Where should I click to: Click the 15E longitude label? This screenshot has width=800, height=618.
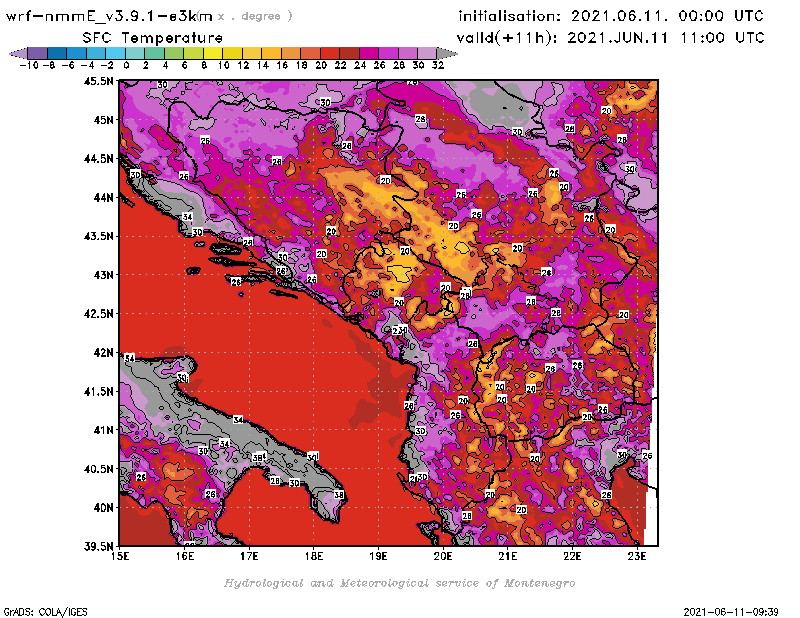point(120,556)
